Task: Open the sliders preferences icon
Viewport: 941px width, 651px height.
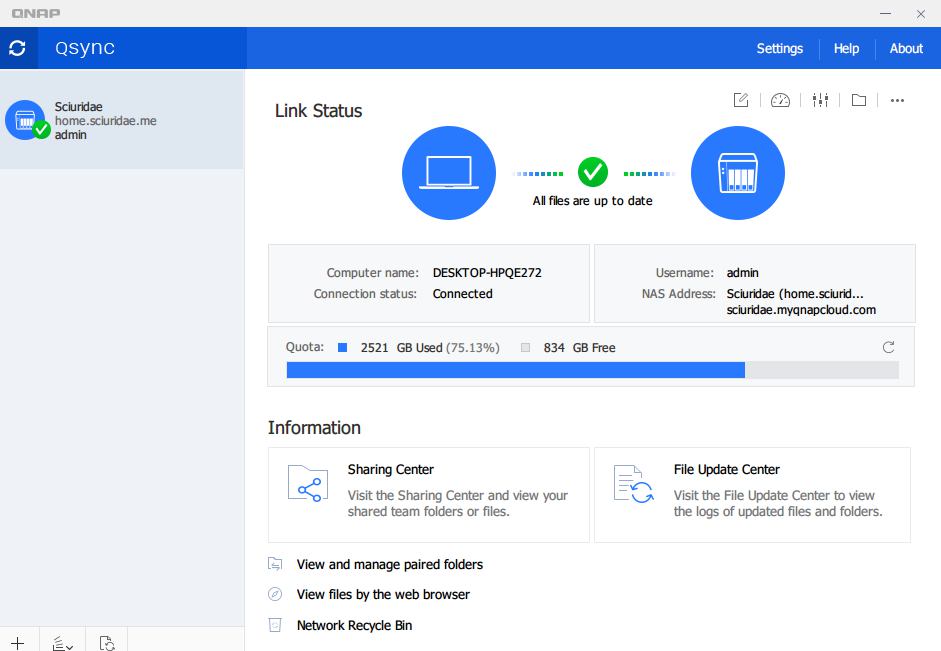Action: coord(820,100)
